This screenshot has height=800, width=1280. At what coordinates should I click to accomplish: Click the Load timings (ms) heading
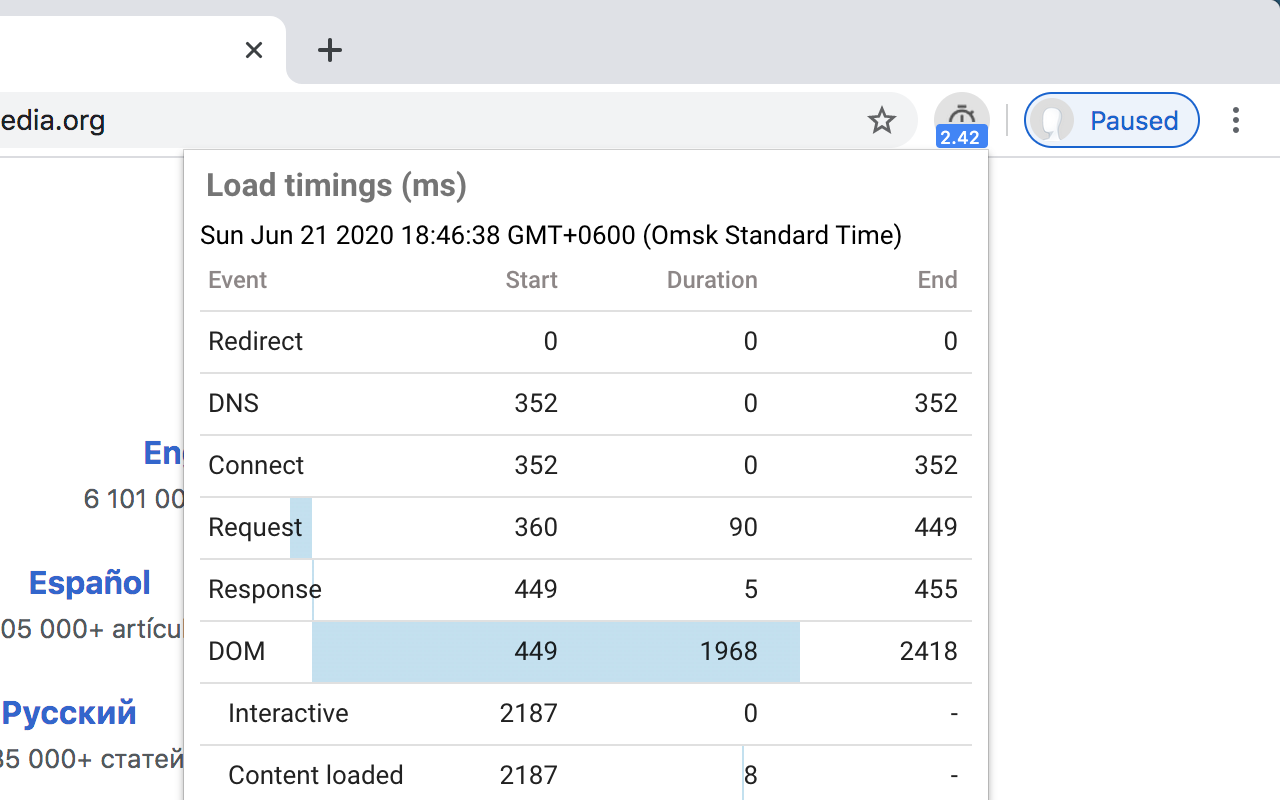click(336, 185)
